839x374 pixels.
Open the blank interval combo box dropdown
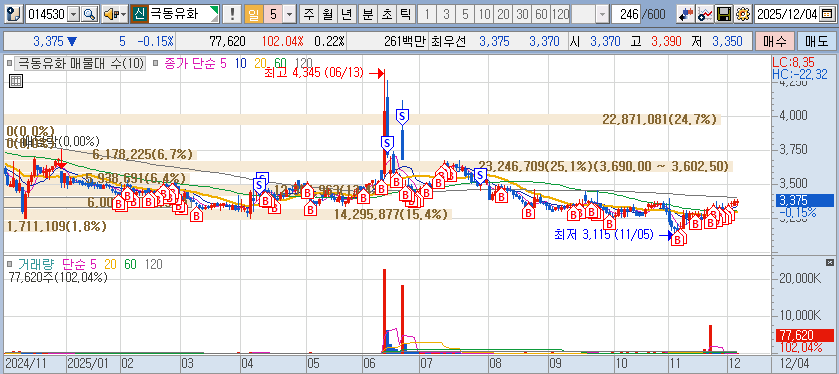tap(602, 14)
